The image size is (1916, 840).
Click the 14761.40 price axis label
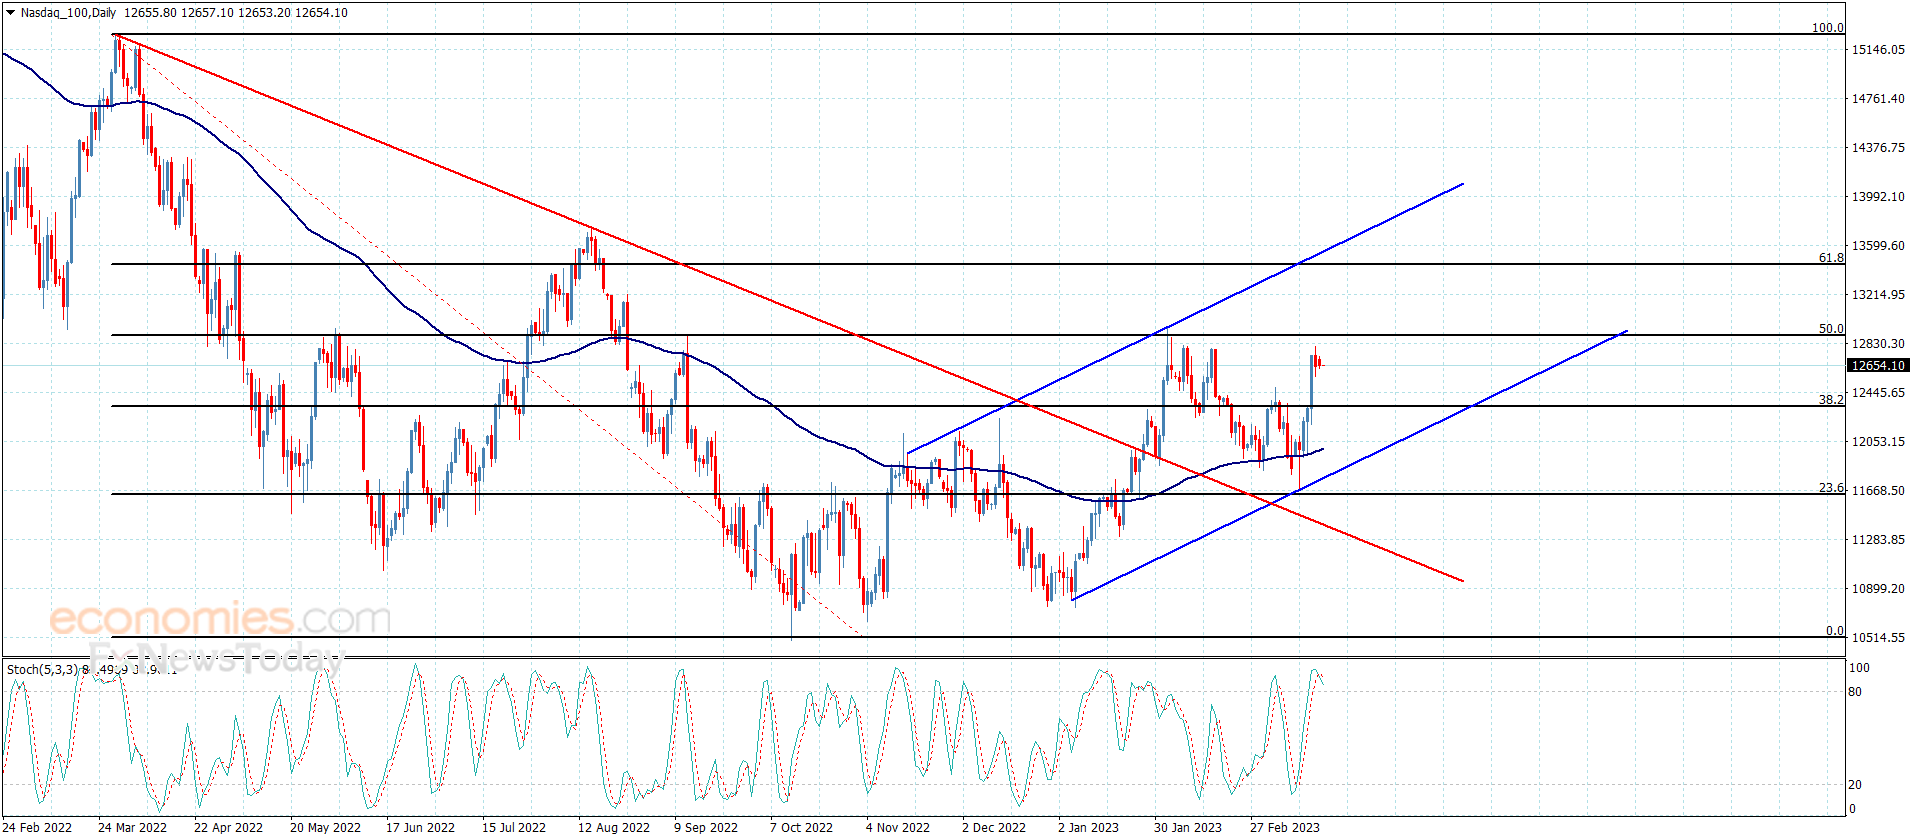(1878, 99)
